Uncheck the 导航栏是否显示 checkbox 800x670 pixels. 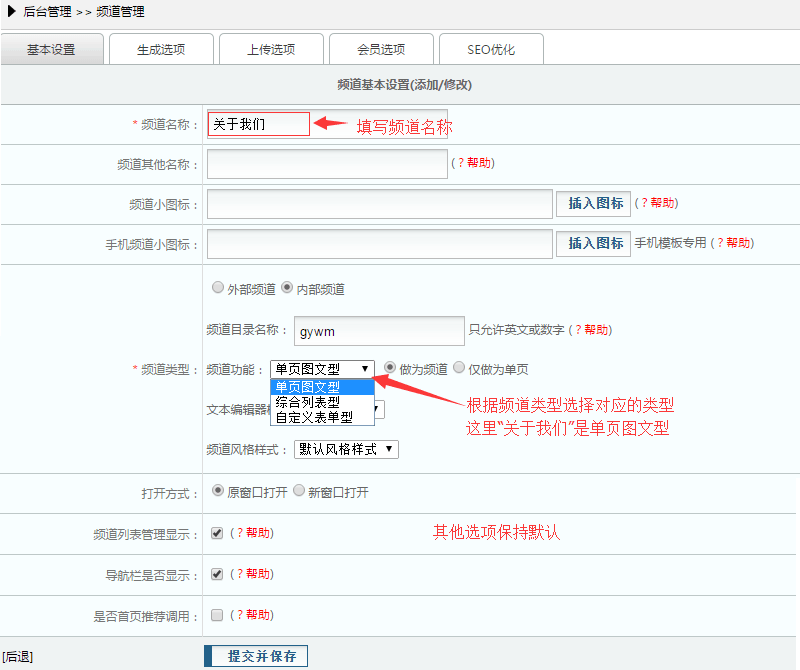point(217,574)
